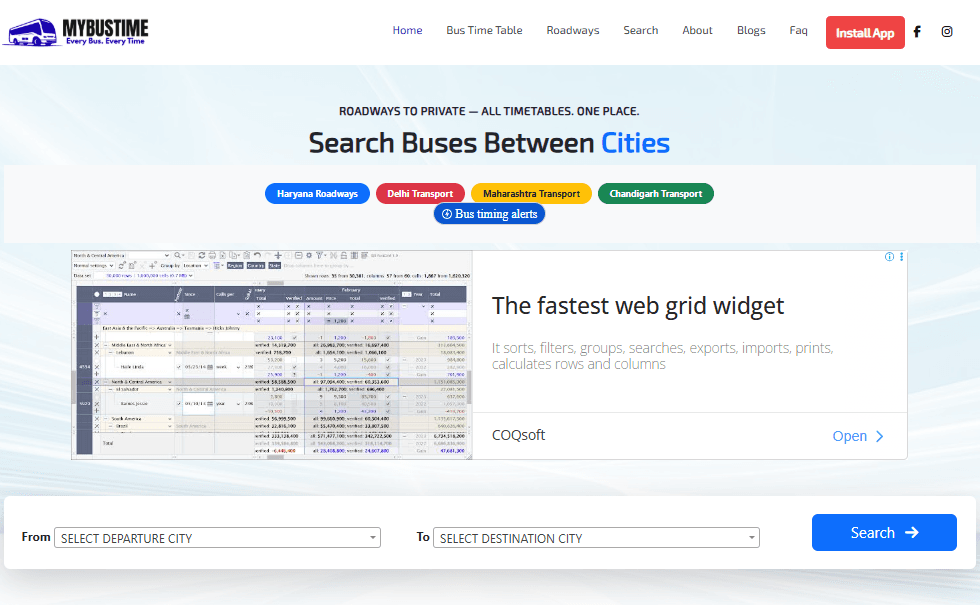This screenshot has width=980, height=605.
Task: Open the SELECT DEPARTURE CITY dropdown
Action: tap(216, 537)
